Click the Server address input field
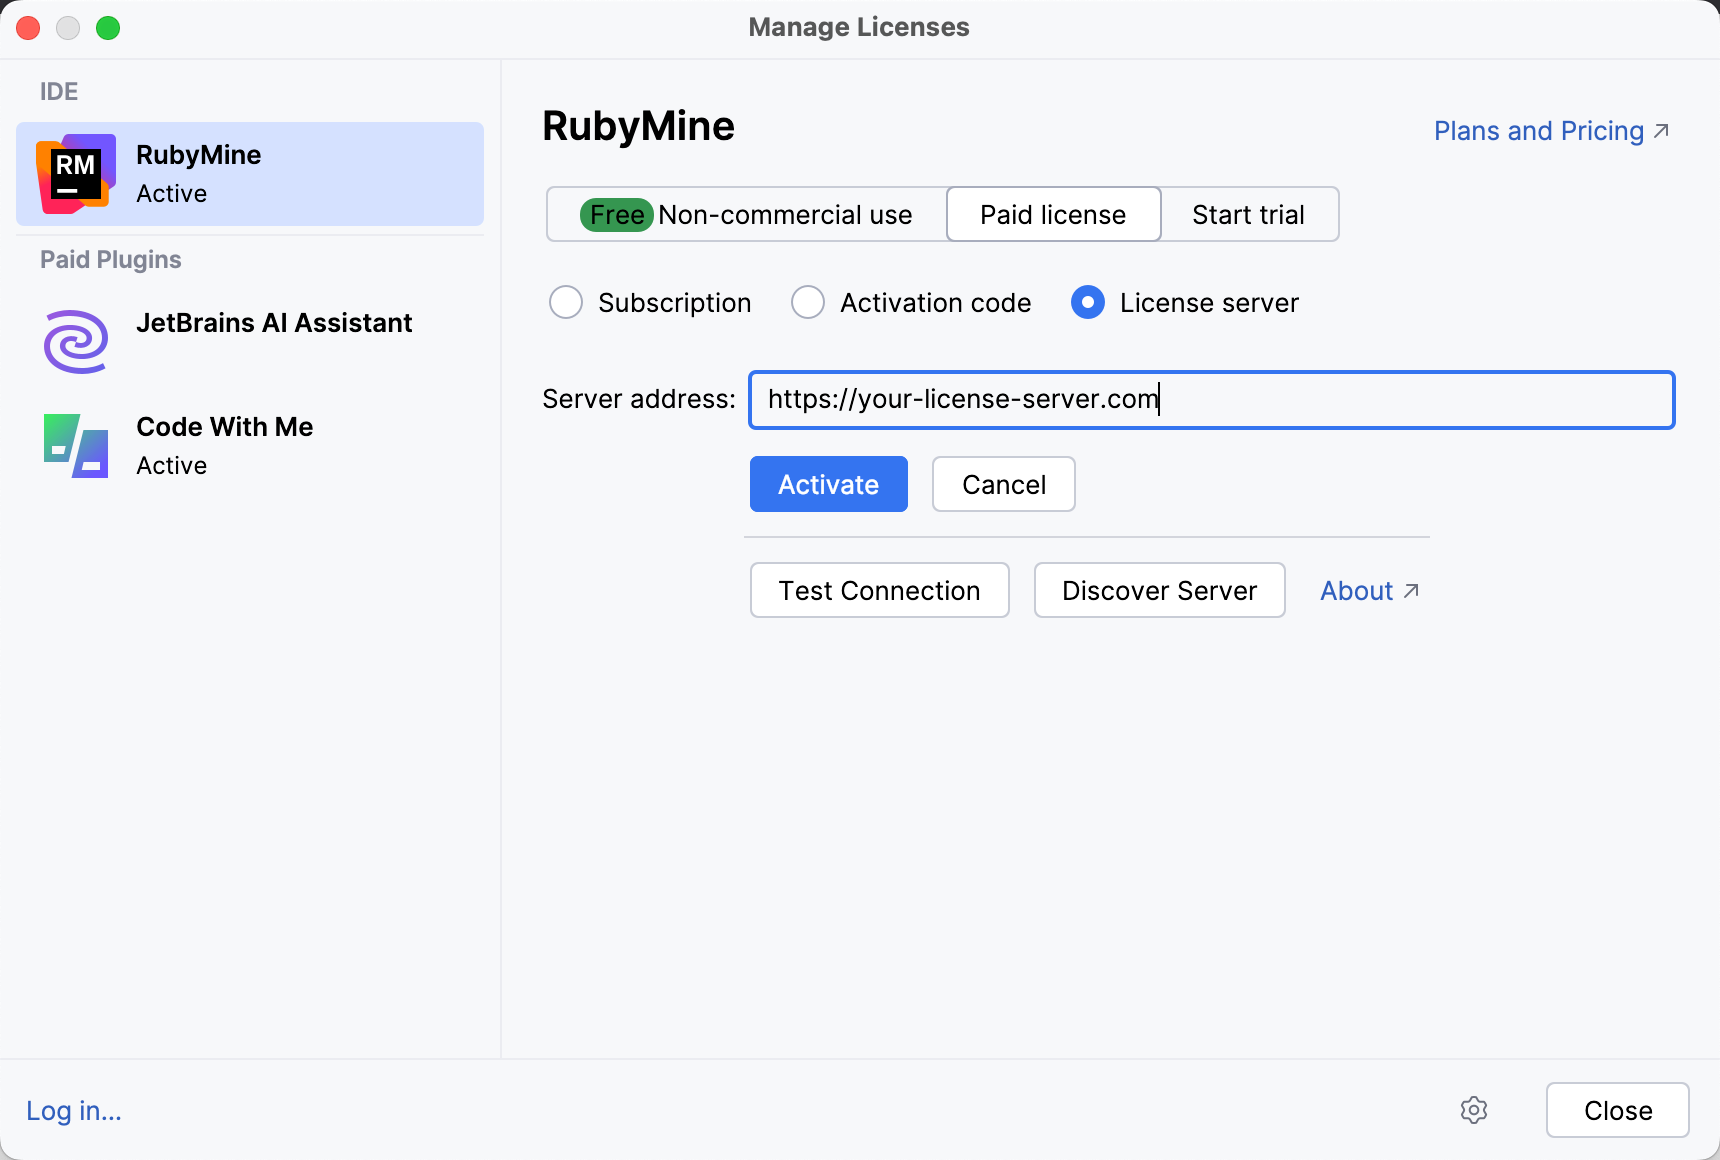1720x1160 pixels. coord(1210,399)
